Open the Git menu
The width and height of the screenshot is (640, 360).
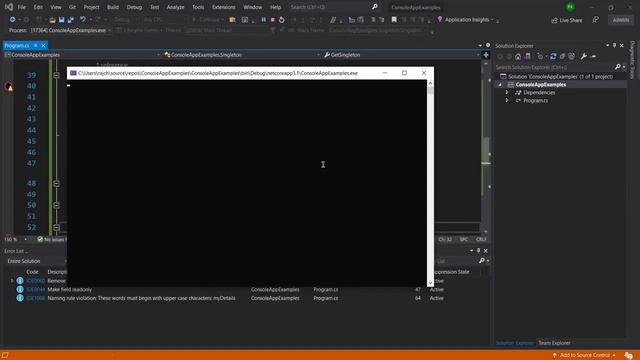[72, 7]
